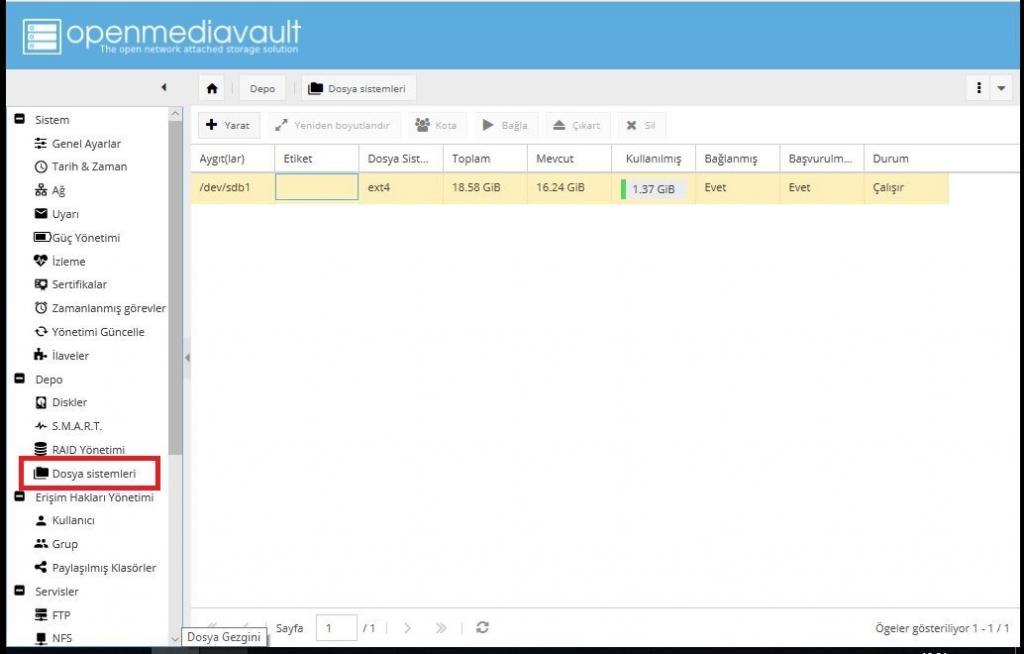This screenshot has height=654, width=1024.
Task: Click the Çalışır status cell
Action: point(906,188)
